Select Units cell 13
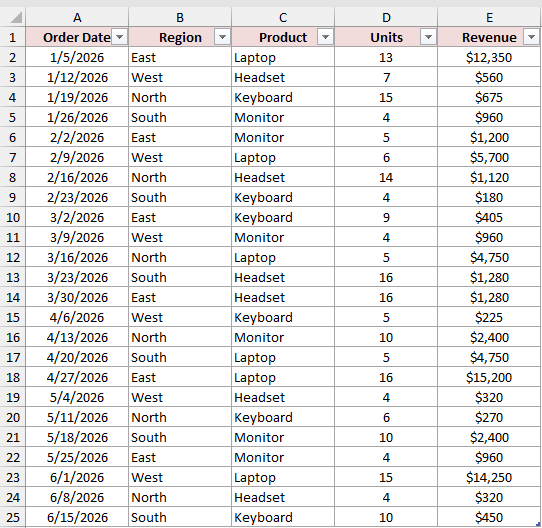This screenshot has height=528, width=542. (x=386, y=57)
